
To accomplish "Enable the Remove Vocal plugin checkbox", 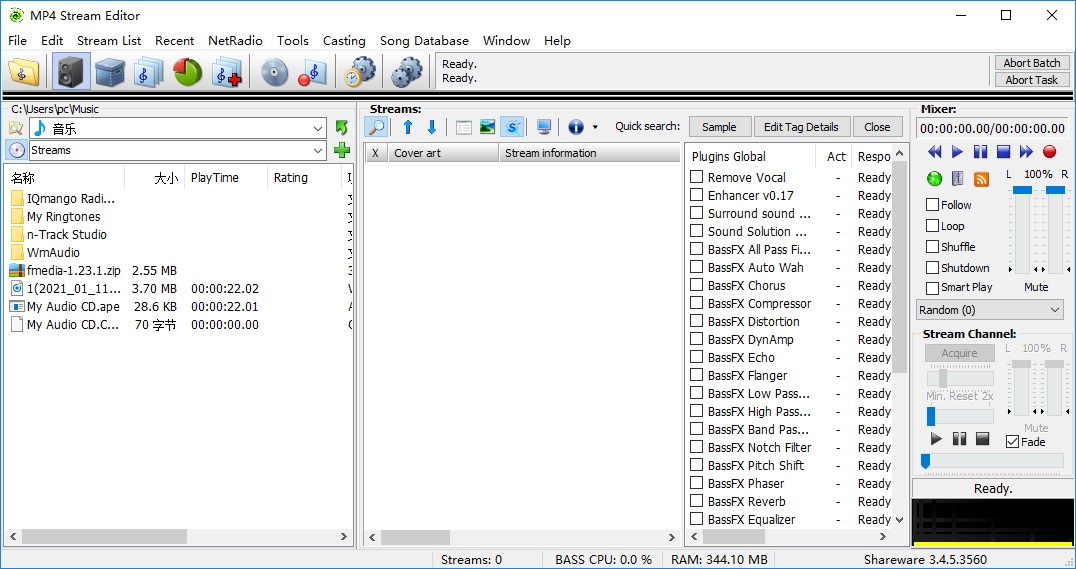I will coord(697,177).
